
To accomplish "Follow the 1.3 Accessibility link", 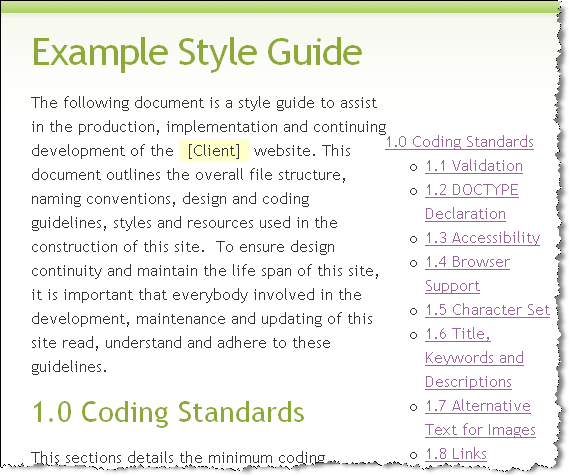I will click(x=483, y=238).
